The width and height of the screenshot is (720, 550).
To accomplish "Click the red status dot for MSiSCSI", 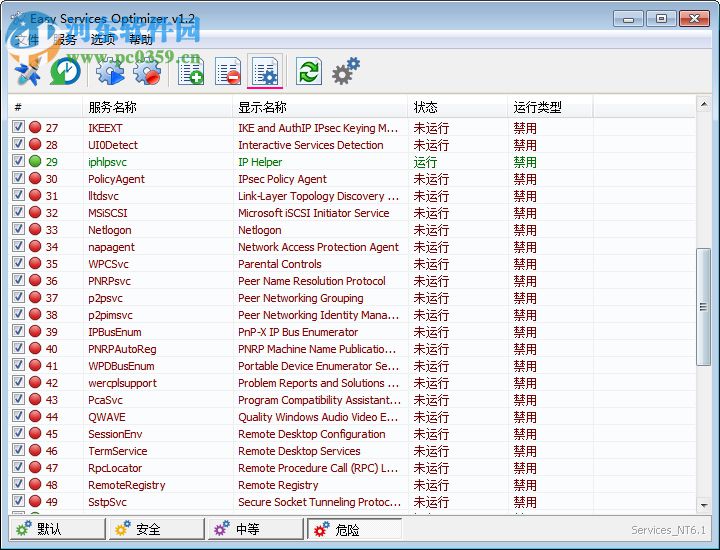I will tap(35, 212).
